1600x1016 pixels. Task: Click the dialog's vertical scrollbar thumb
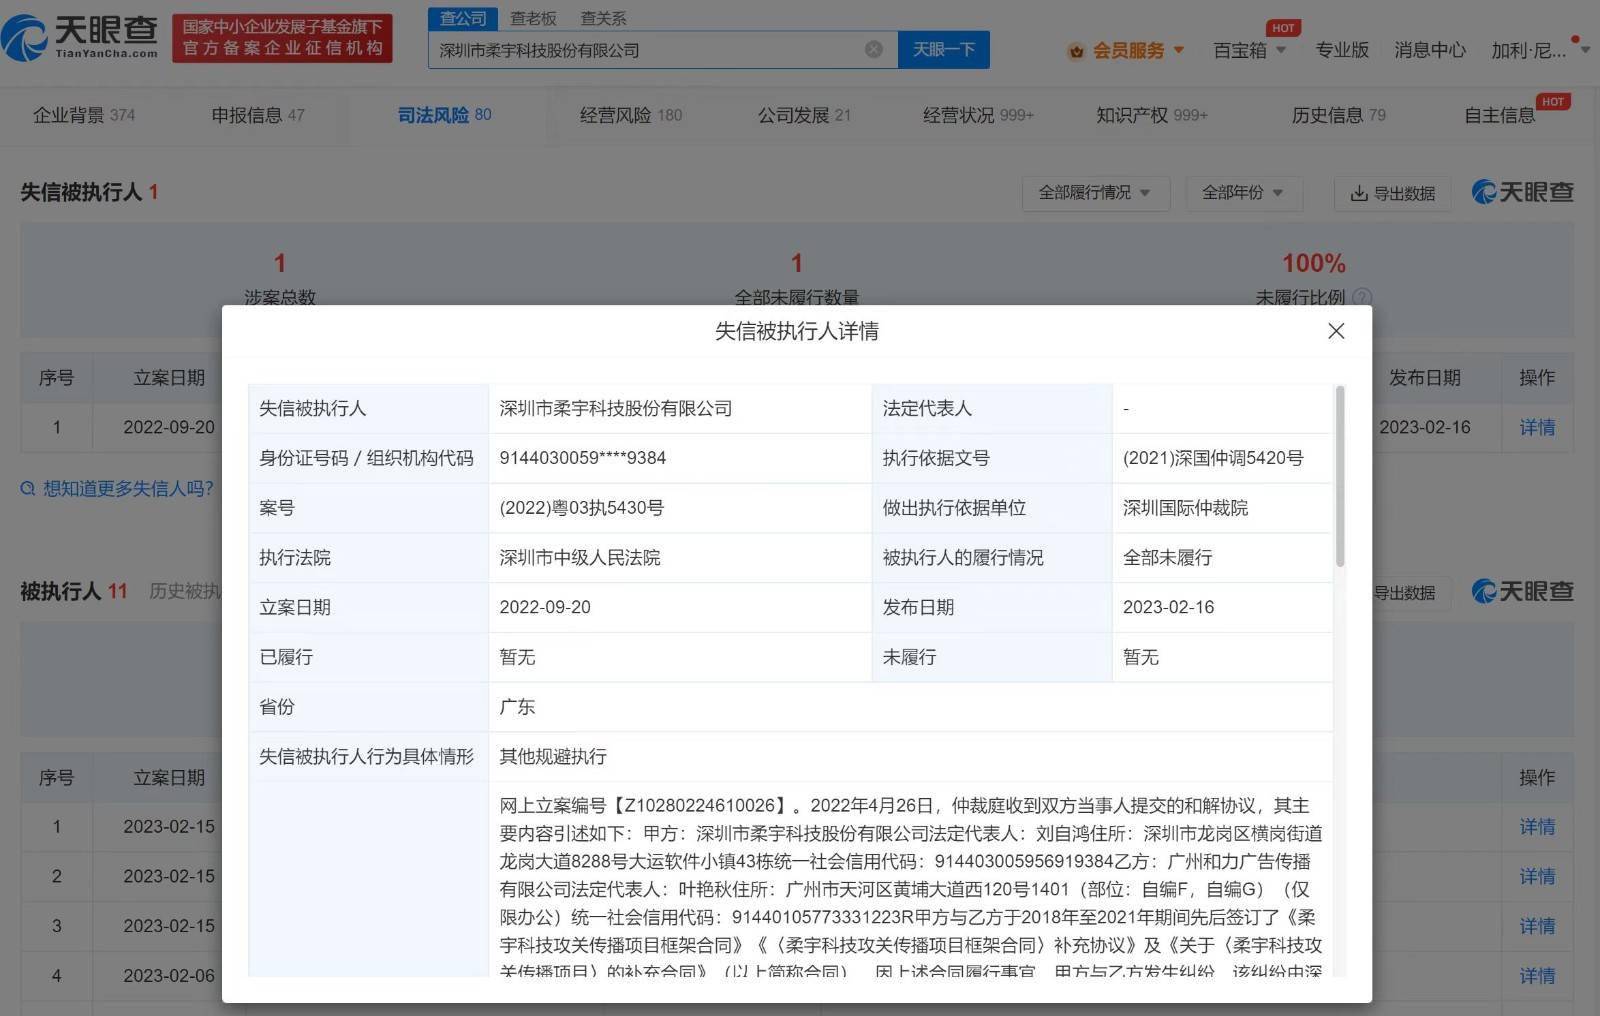(1340, 477)
